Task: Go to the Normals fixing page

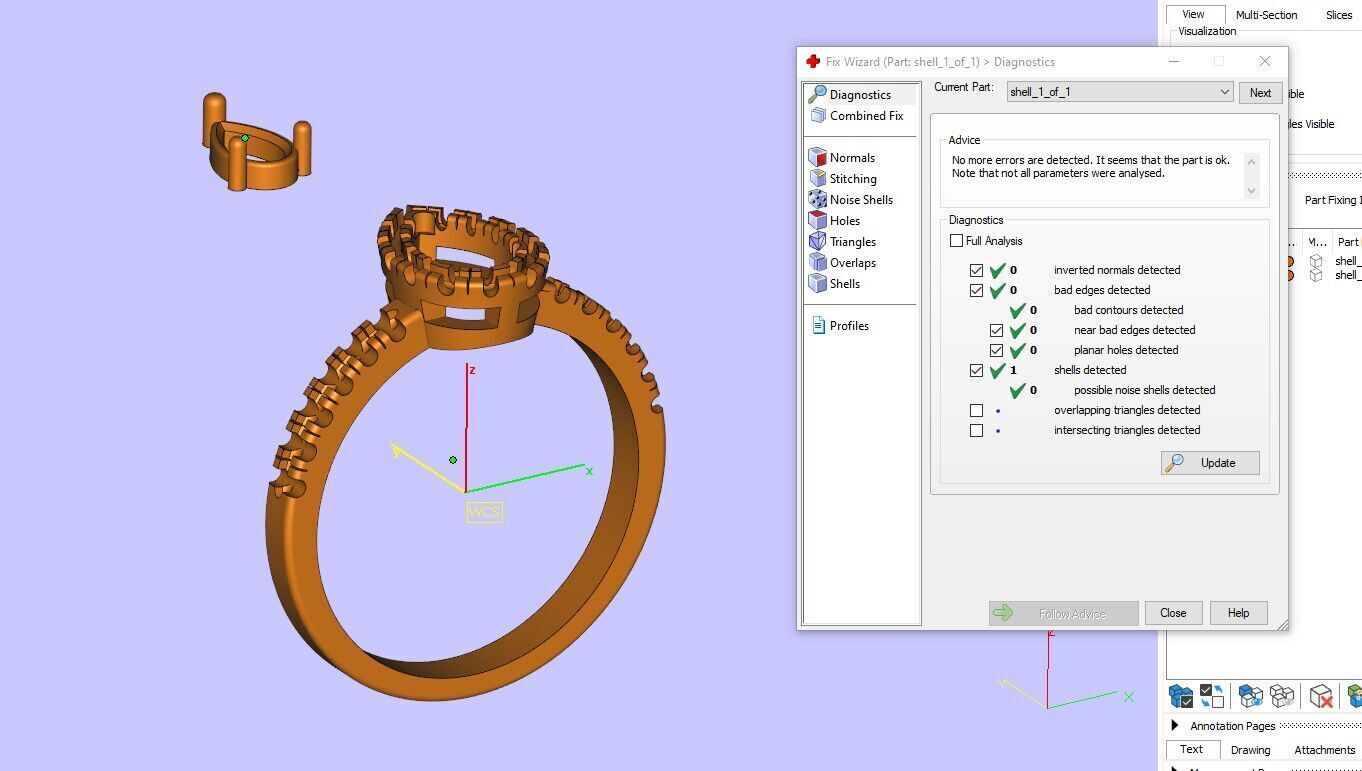Action: 852,158
